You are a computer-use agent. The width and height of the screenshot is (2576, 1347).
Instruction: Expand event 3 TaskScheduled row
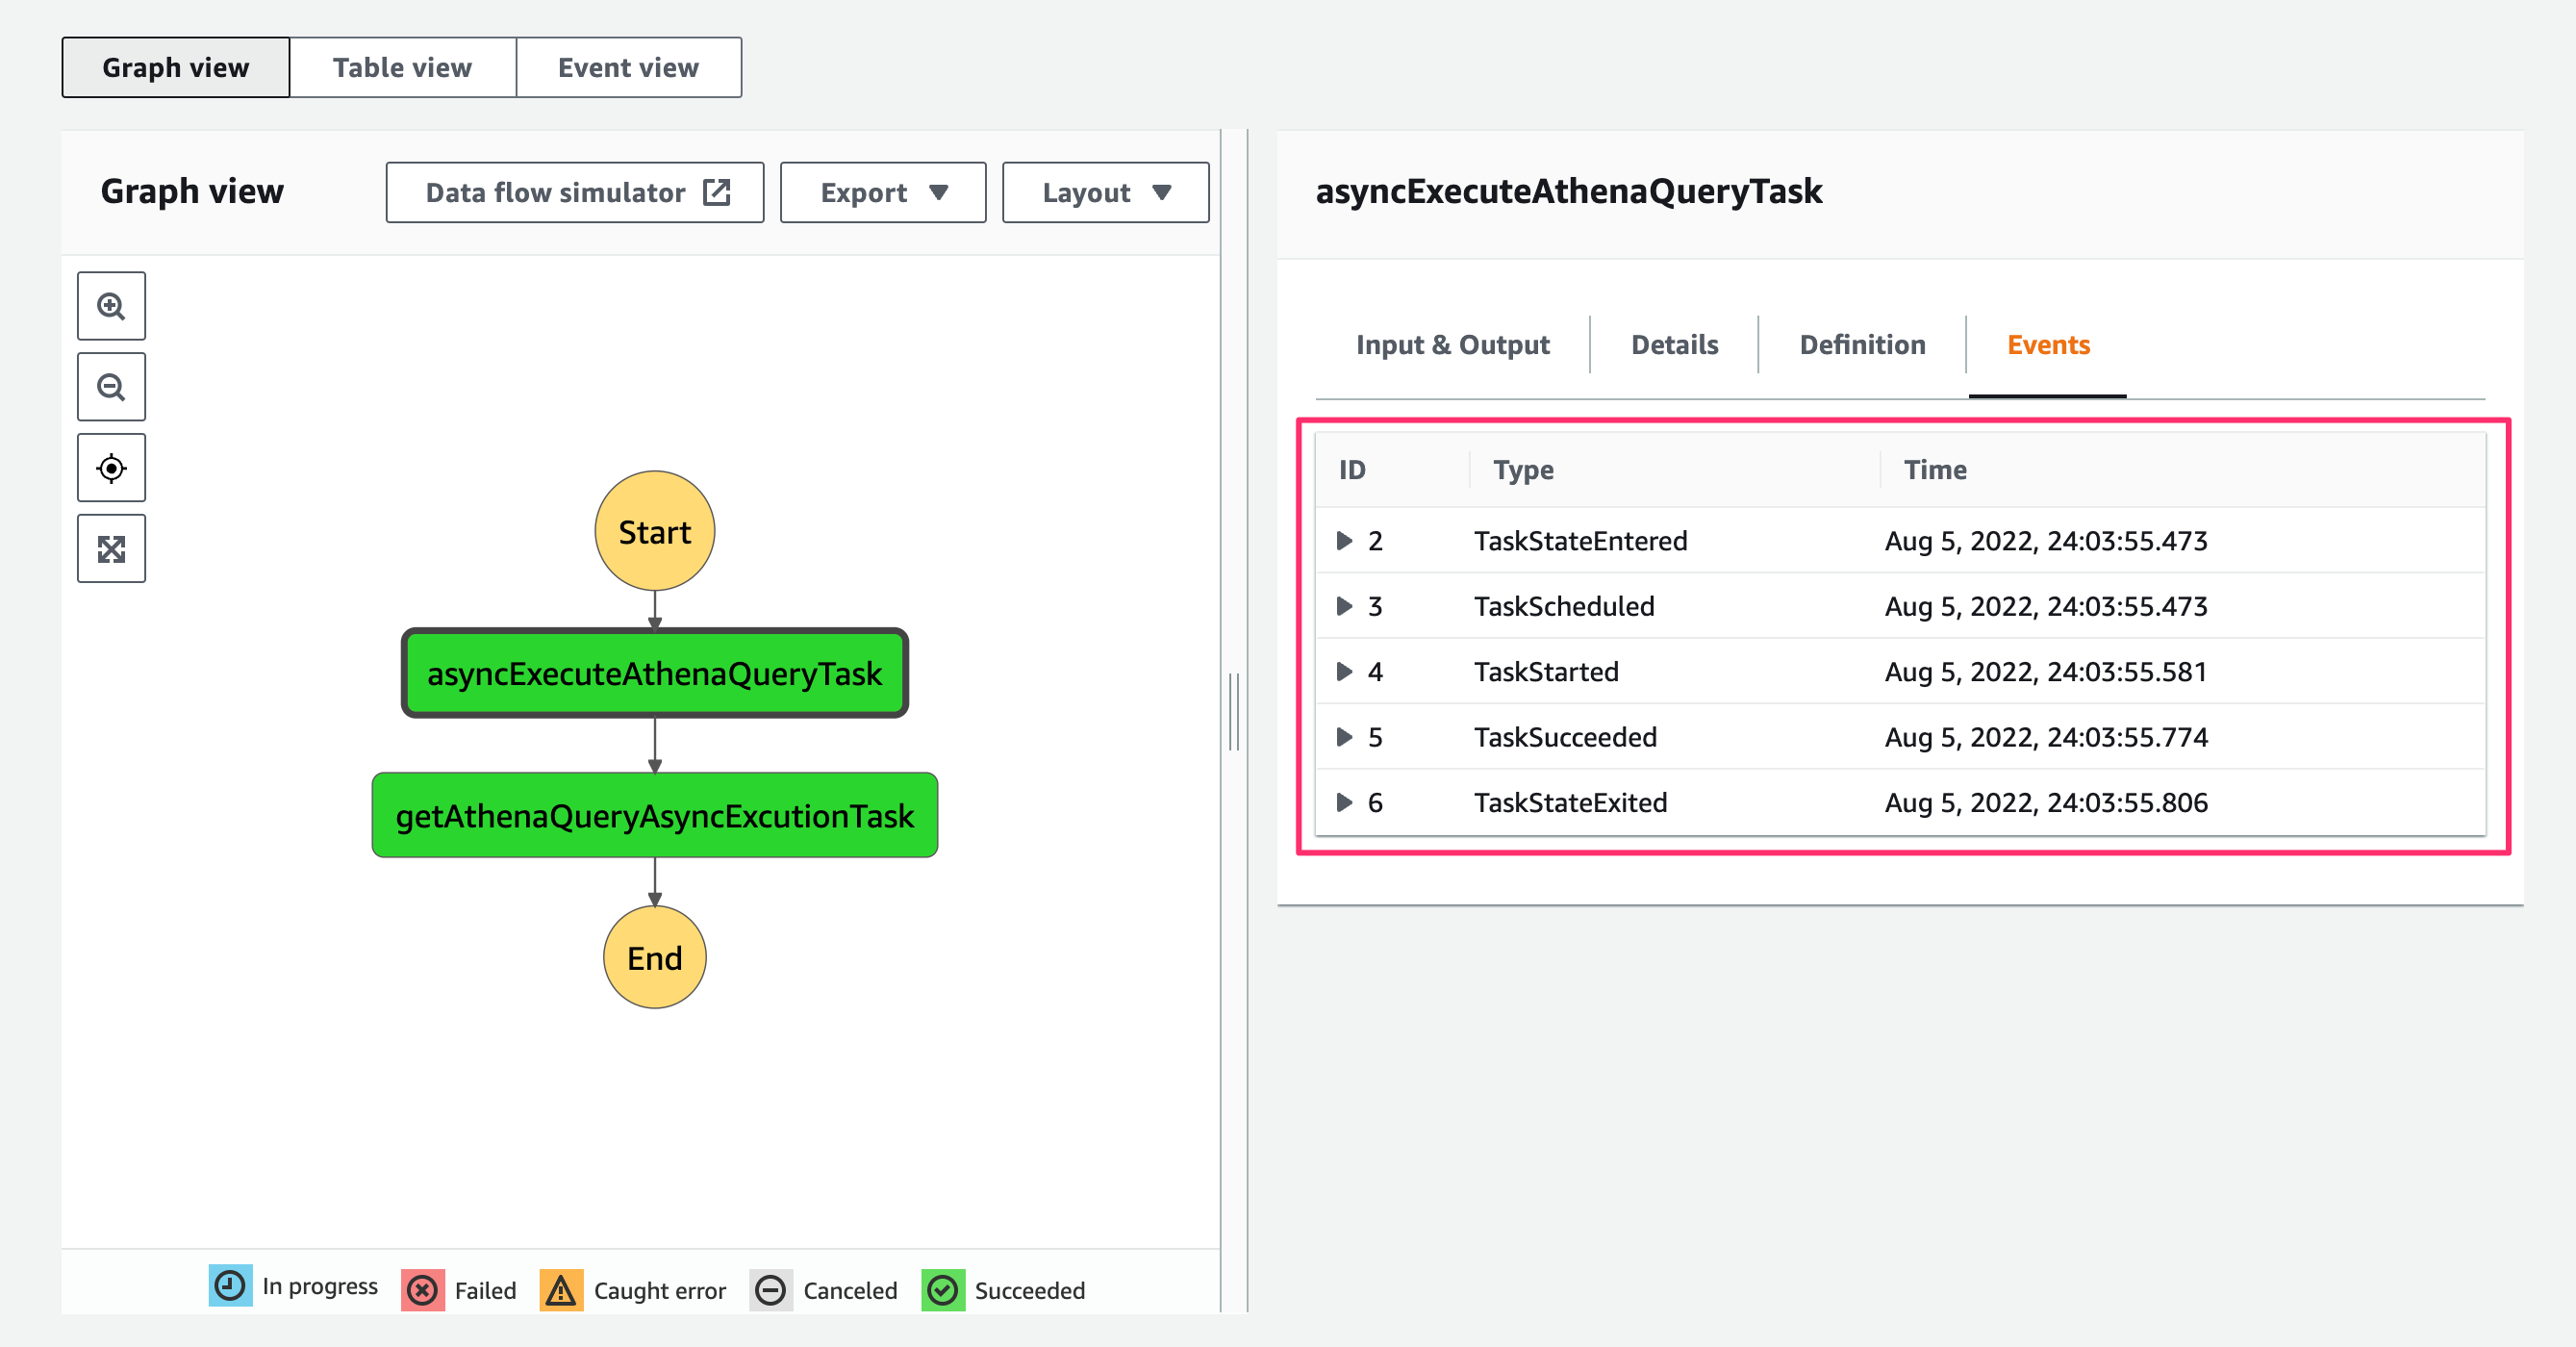pyautogui.click(x=1344, y=606)
